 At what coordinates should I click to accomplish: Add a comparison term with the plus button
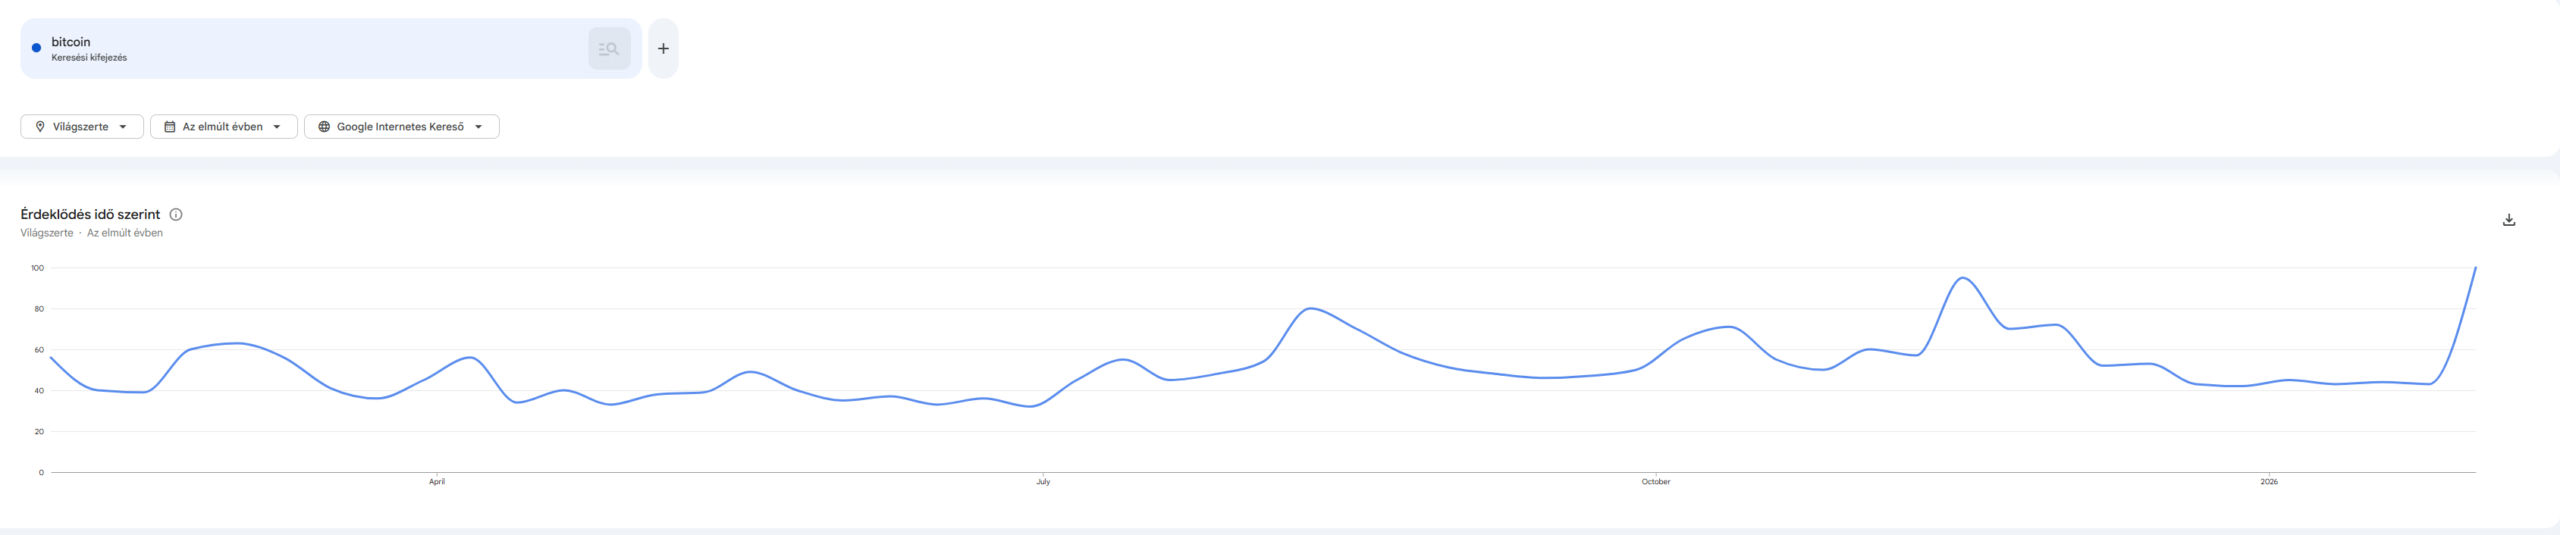[x=663, y=49]
